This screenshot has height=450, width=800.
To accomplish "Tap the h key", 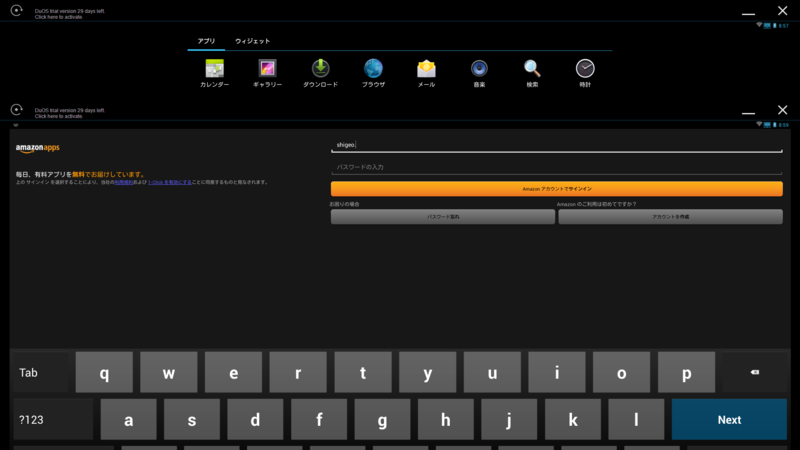I will [x=445, y=419].
